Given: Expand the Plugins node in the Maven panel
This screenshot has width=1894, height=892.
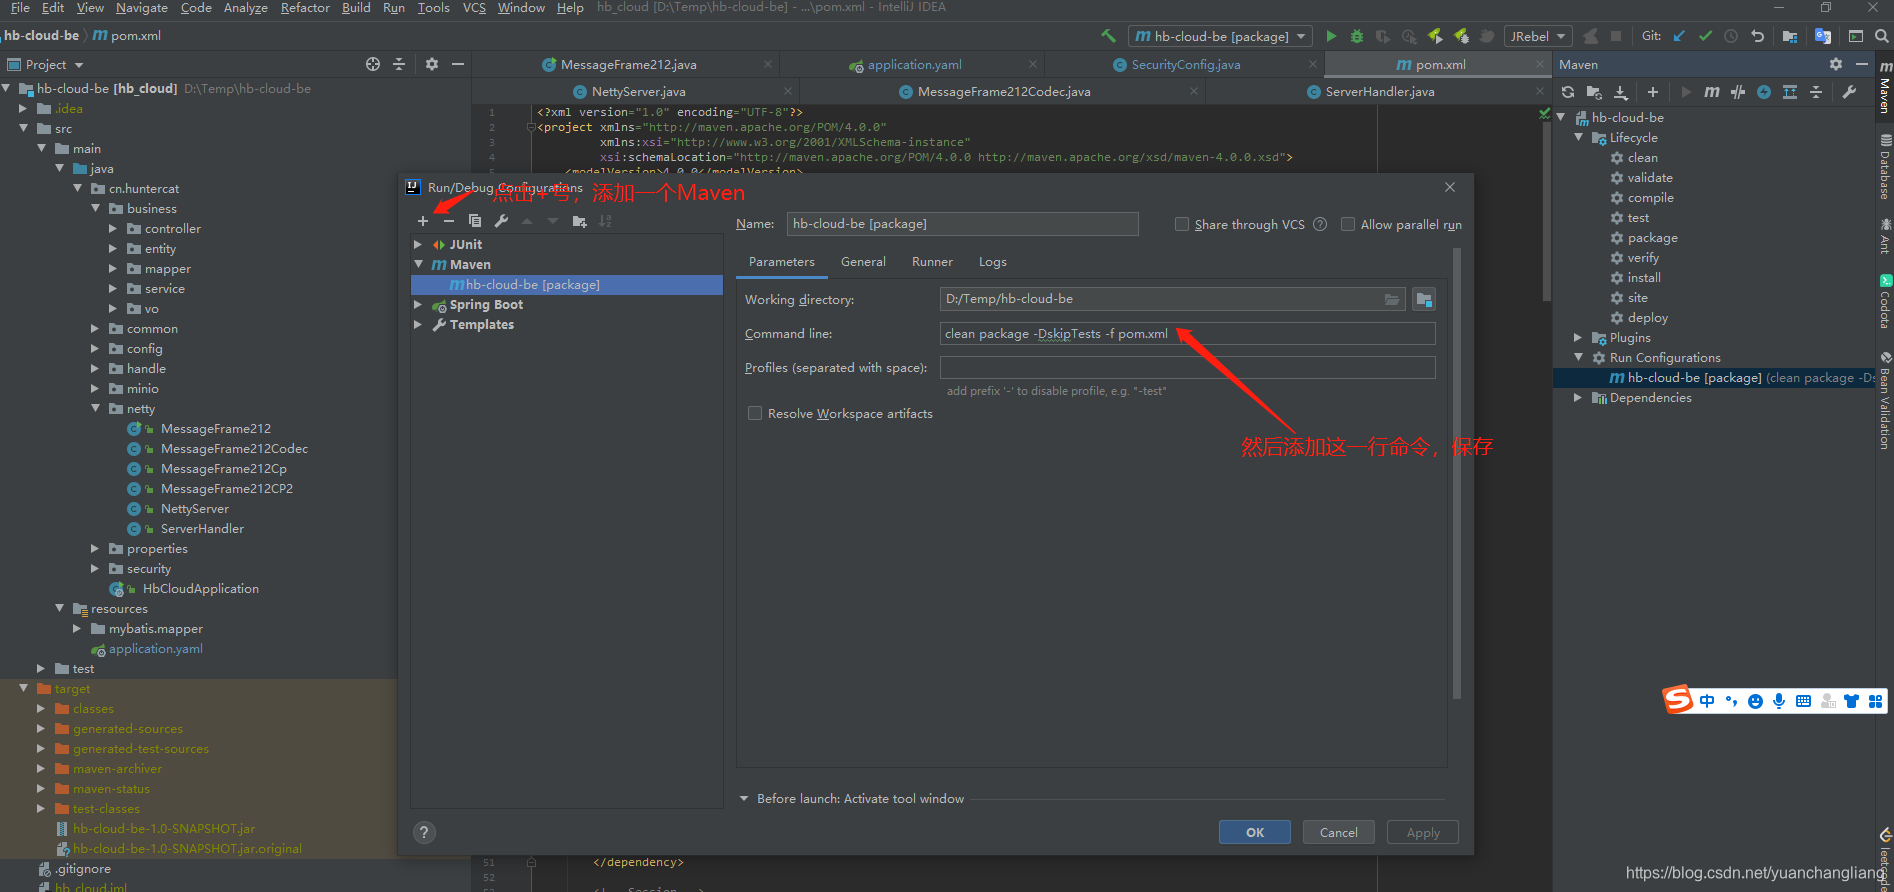Looking at the screenshot, I should (x=1578, y=337).
